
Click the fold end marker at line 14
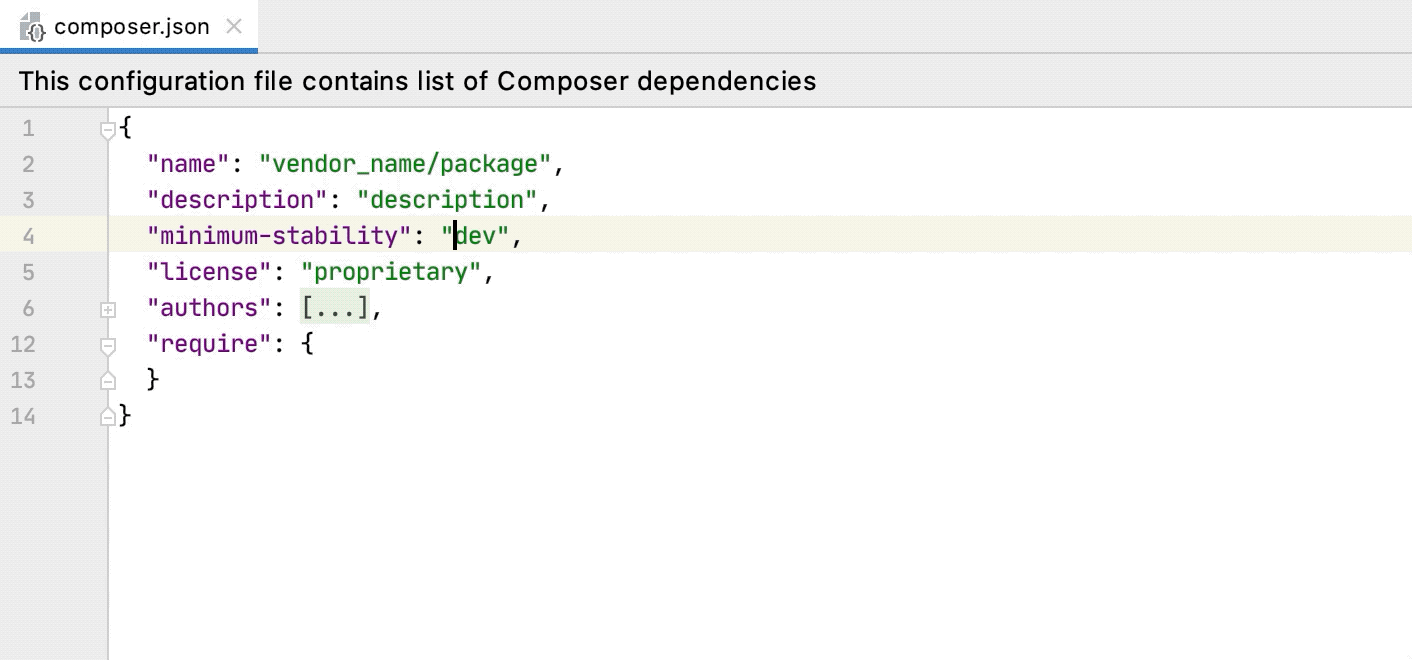click(108, 416)
